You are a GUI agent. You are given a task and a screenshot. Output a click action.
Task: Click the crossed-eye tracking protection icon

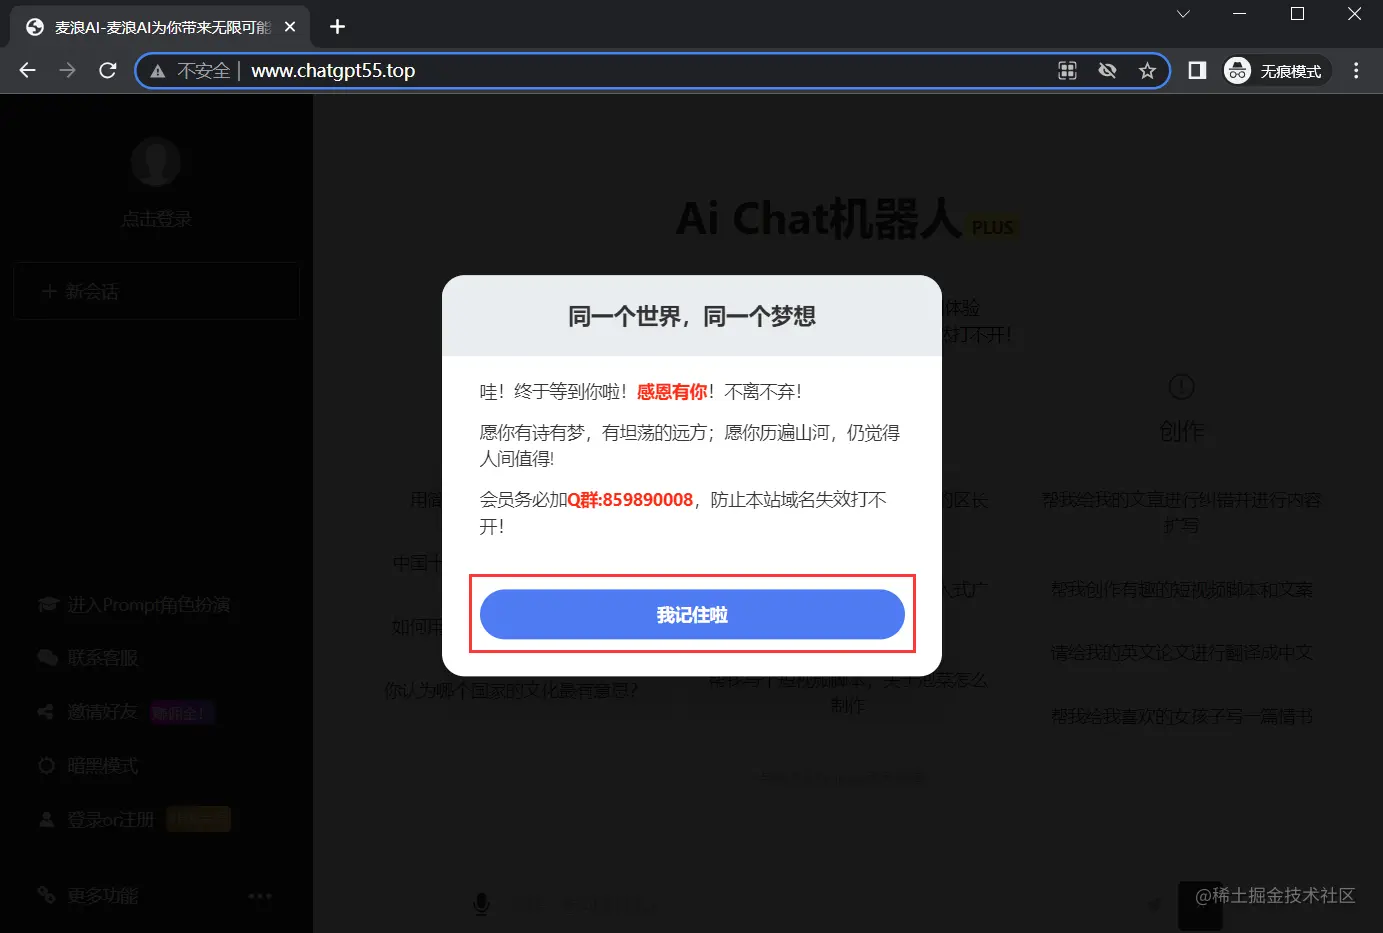pyautogui.click(x=1107, y=70)
